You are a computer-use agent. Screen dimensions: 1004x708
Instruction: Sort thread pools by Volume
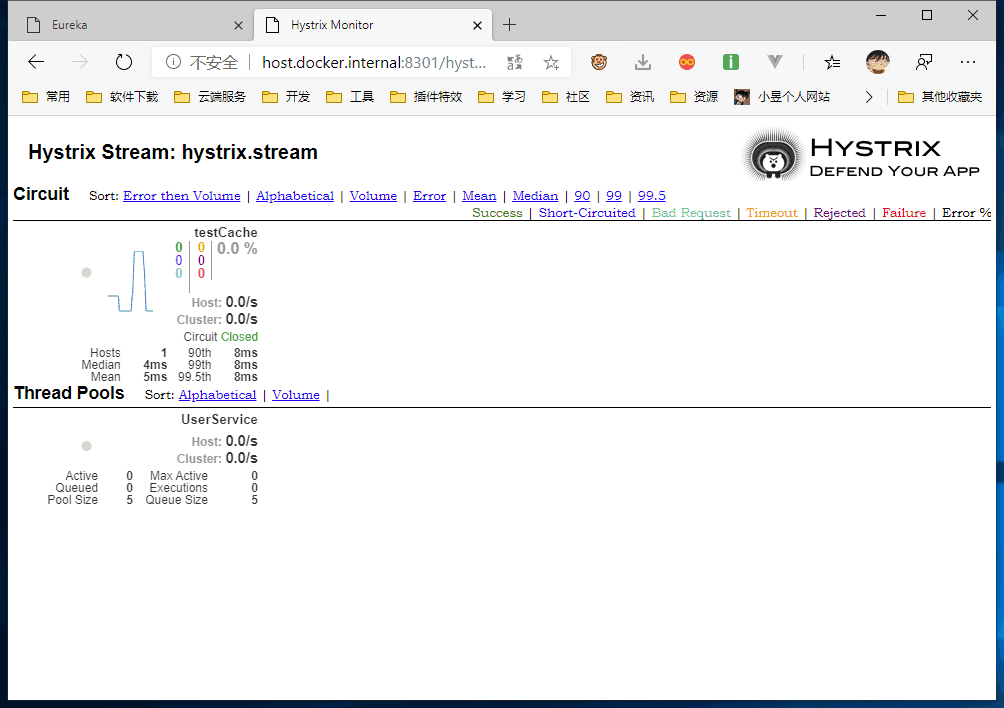tap(296, 395)
